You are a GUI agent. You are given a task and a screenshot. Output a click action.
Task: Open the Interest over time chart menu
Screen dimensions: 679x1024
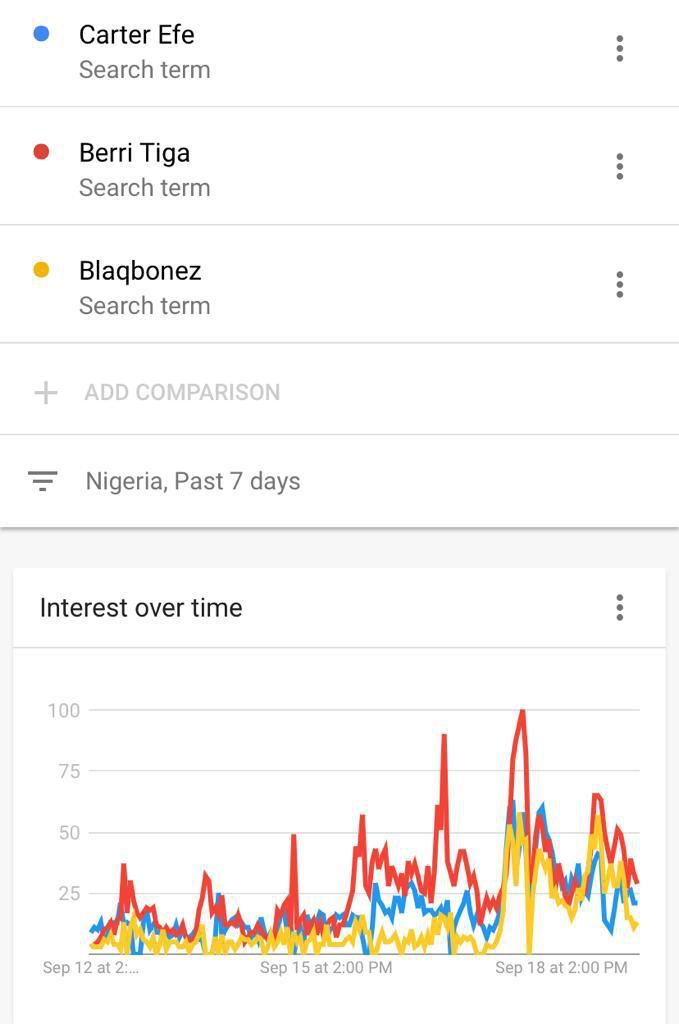pyautogui.click(x=619, y=607)
